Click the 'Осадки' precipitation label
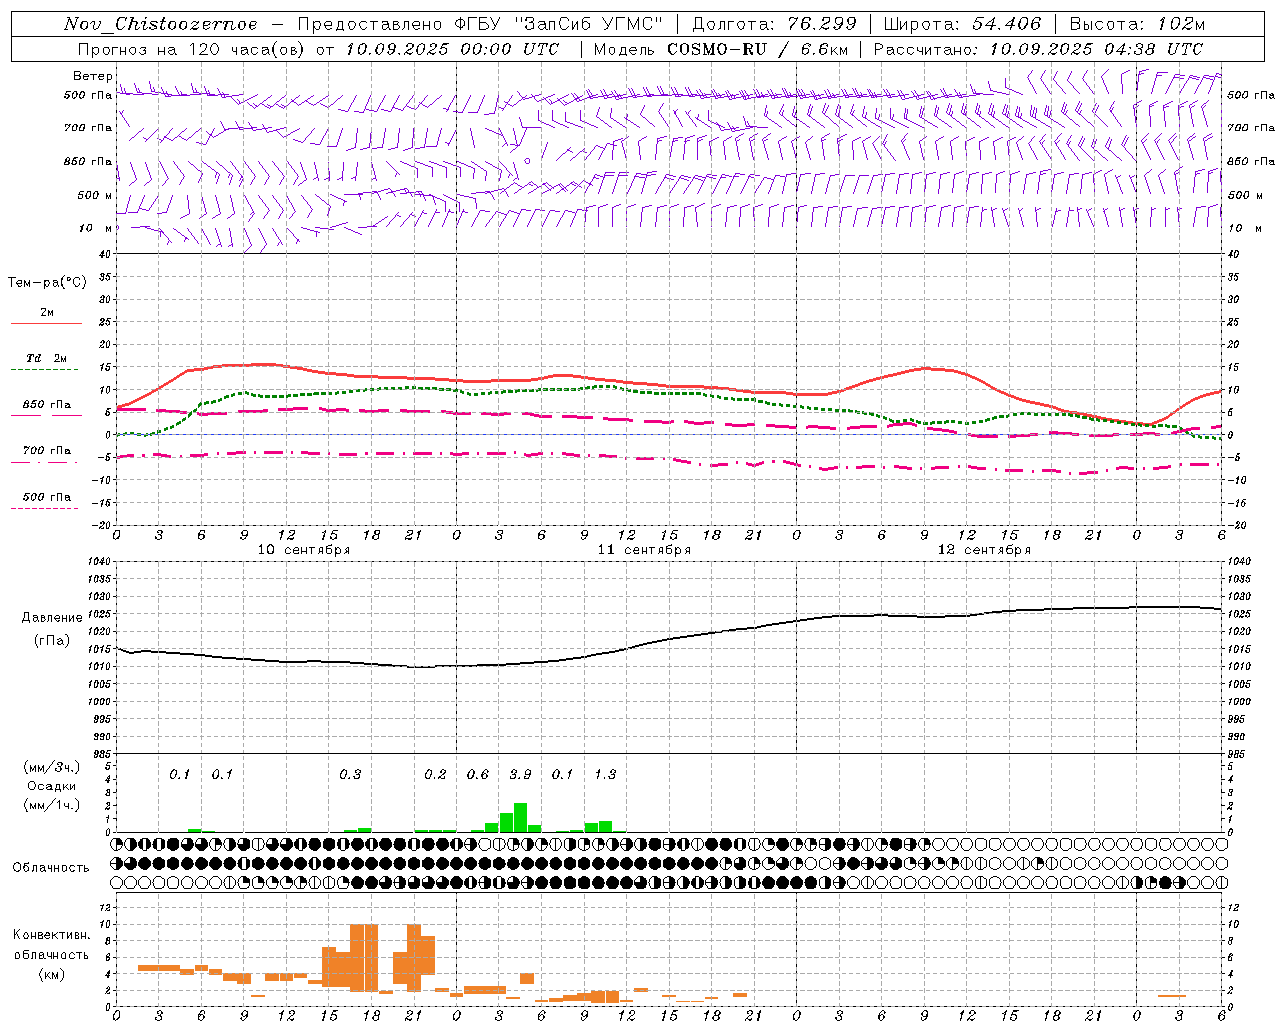Viewport: 1280px width, 1024px height. tap(51, 786)
